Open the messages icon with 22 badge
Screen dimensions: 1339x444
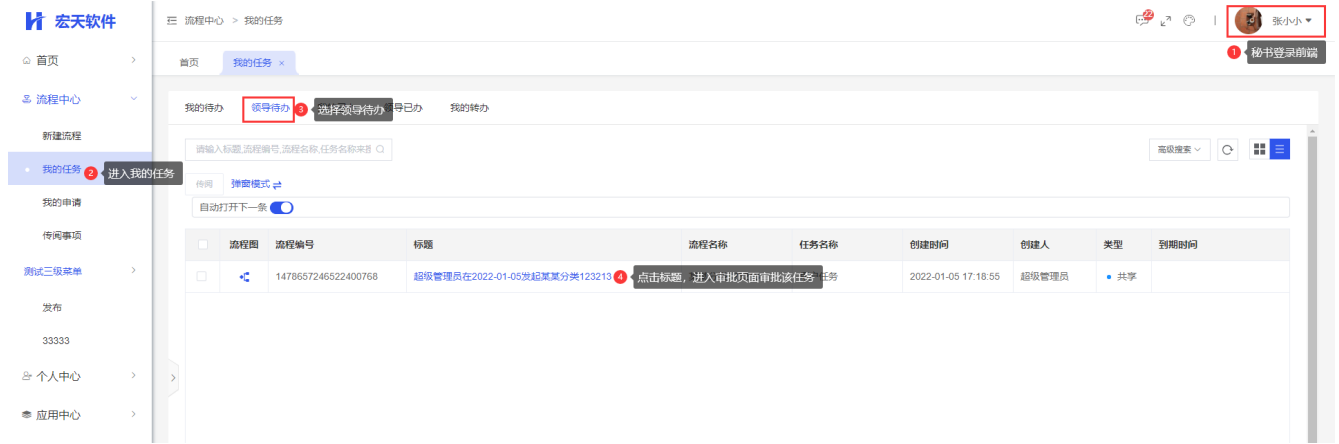click(1143, 20)
